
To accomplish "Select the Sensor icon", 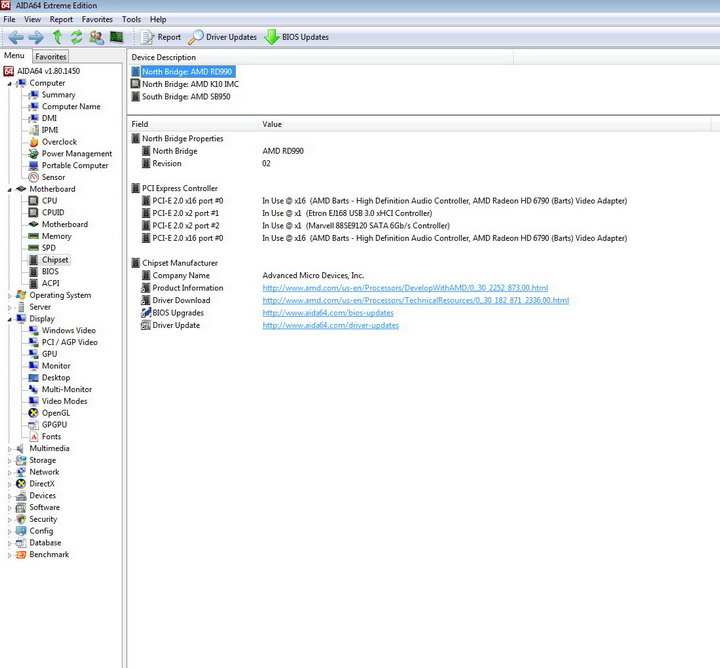I will pyautogui.click(x=33, y=177).
